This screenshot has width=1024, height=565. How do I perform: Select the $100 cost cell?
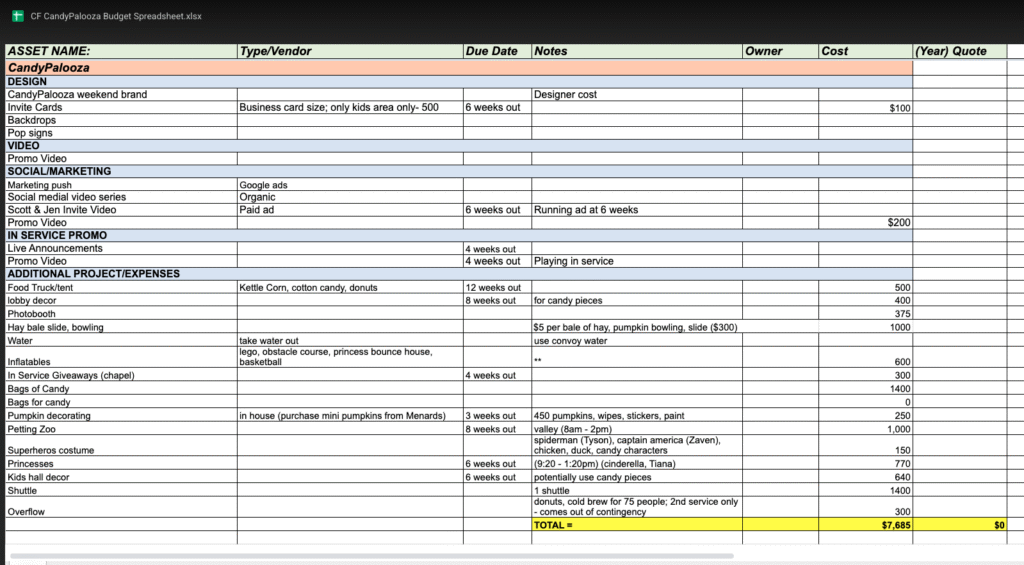[865, 108]
